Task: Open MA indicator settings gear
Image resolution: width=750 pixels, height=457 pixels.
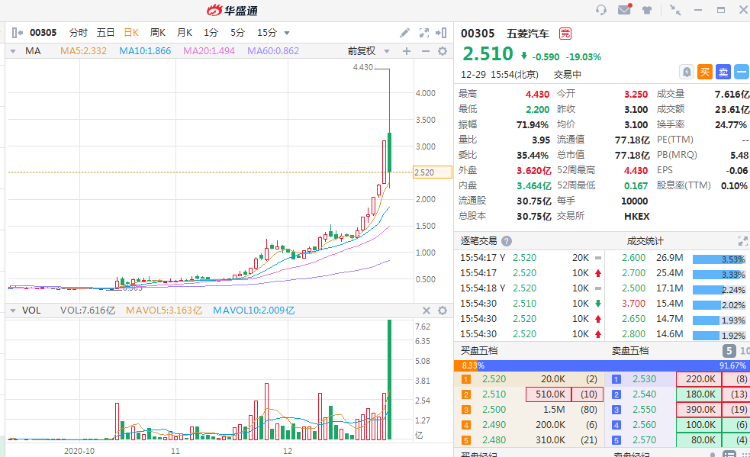Action: pyautogui.click(x=442, y=51)
